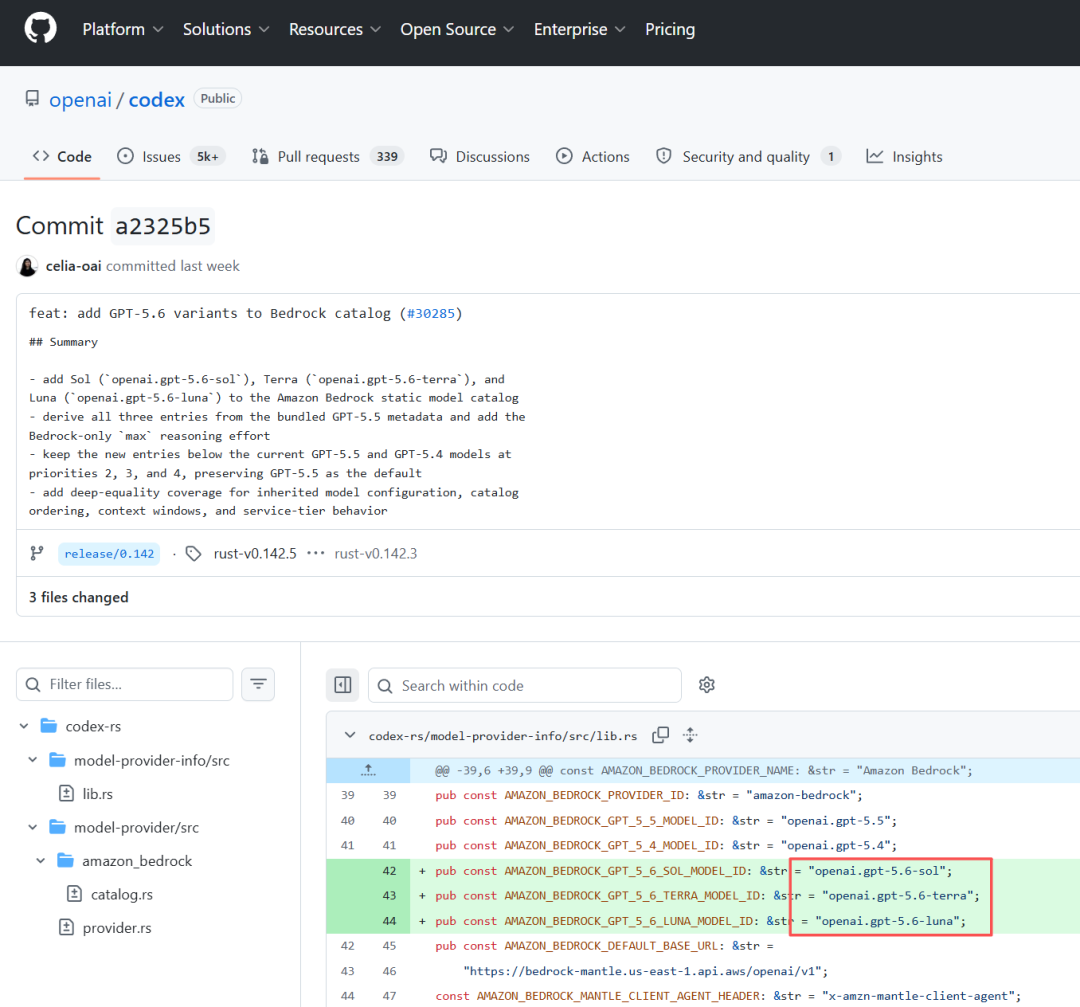Viewport: 1080px width, 1007px height.
Task: Switch to the Insights tab
Action: (904, 156)
